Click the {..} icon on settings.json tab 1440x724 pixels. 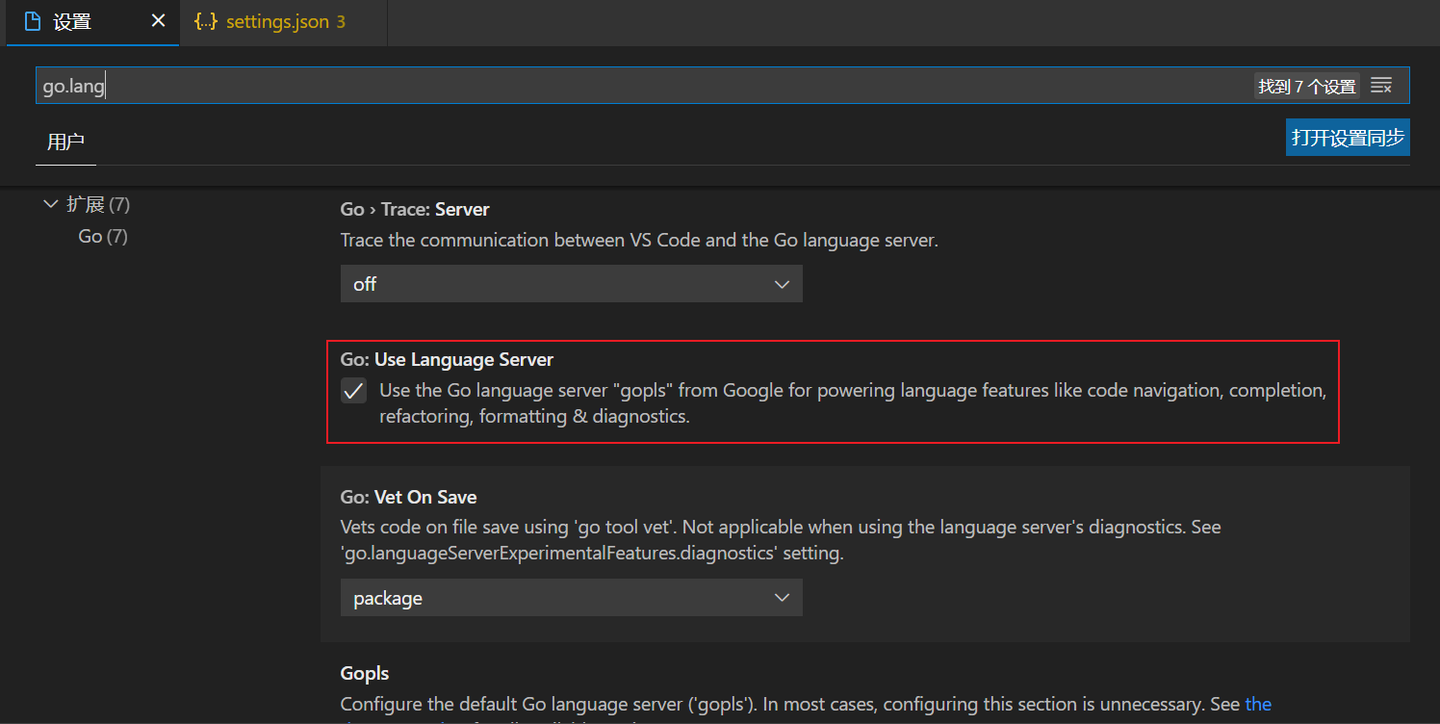203,22
